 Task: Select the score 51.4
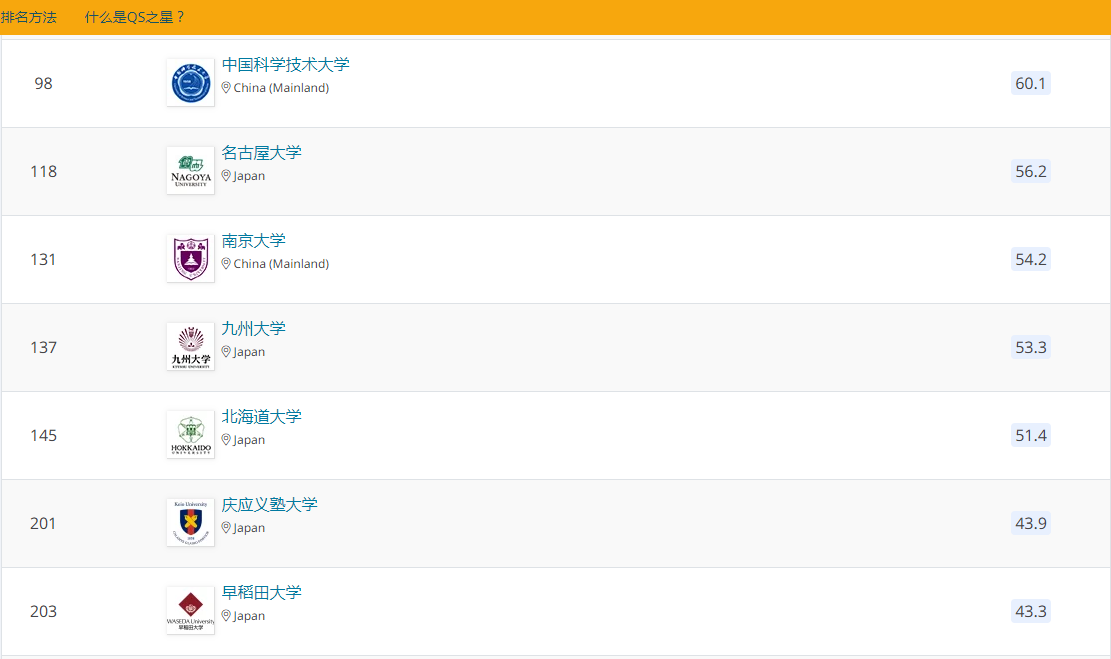(1030, 434)
